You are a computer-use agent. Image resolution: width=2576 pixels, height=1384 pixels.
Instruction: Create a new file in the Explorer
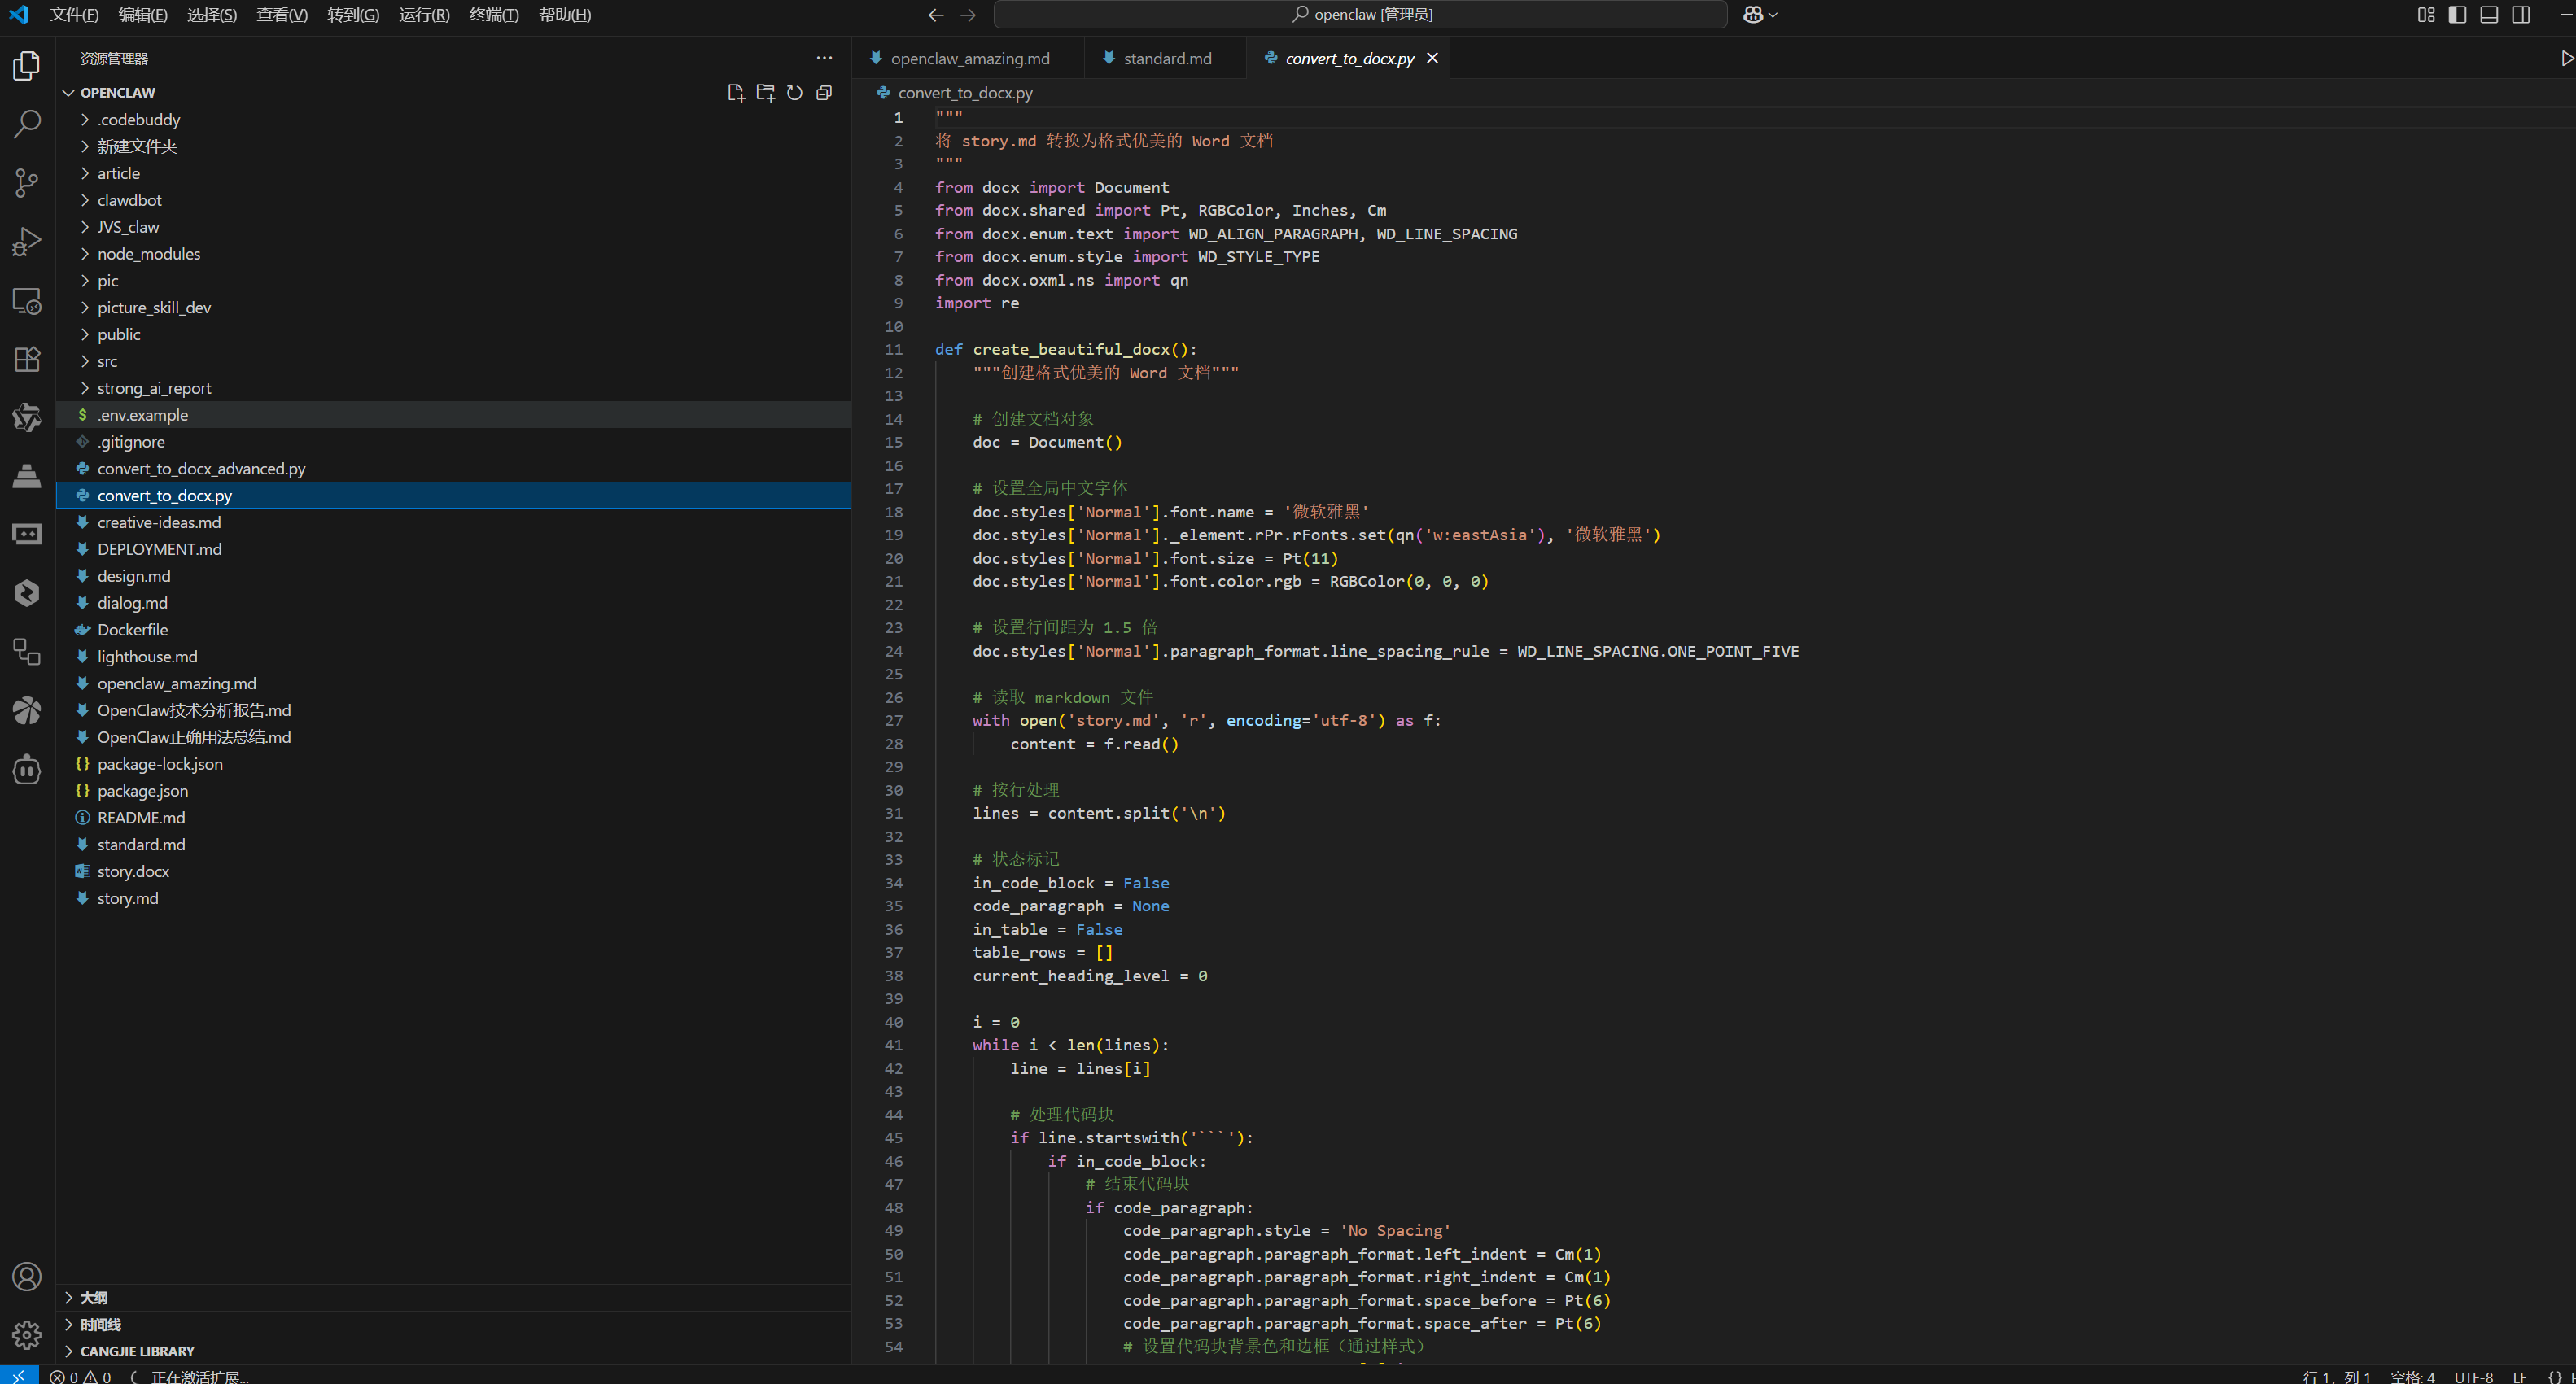pyautogui.click(x=736, y=93)
